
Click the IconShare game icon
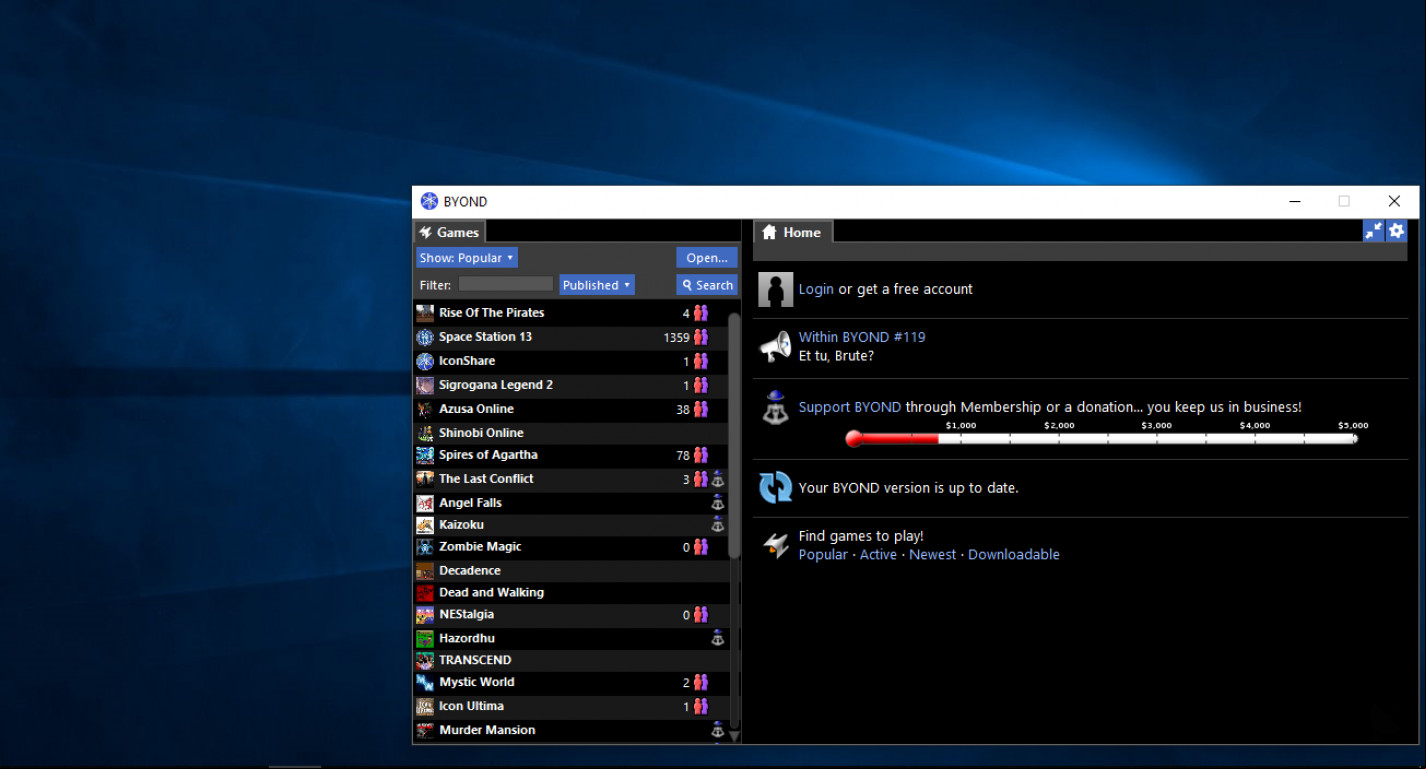click(425, 361)
